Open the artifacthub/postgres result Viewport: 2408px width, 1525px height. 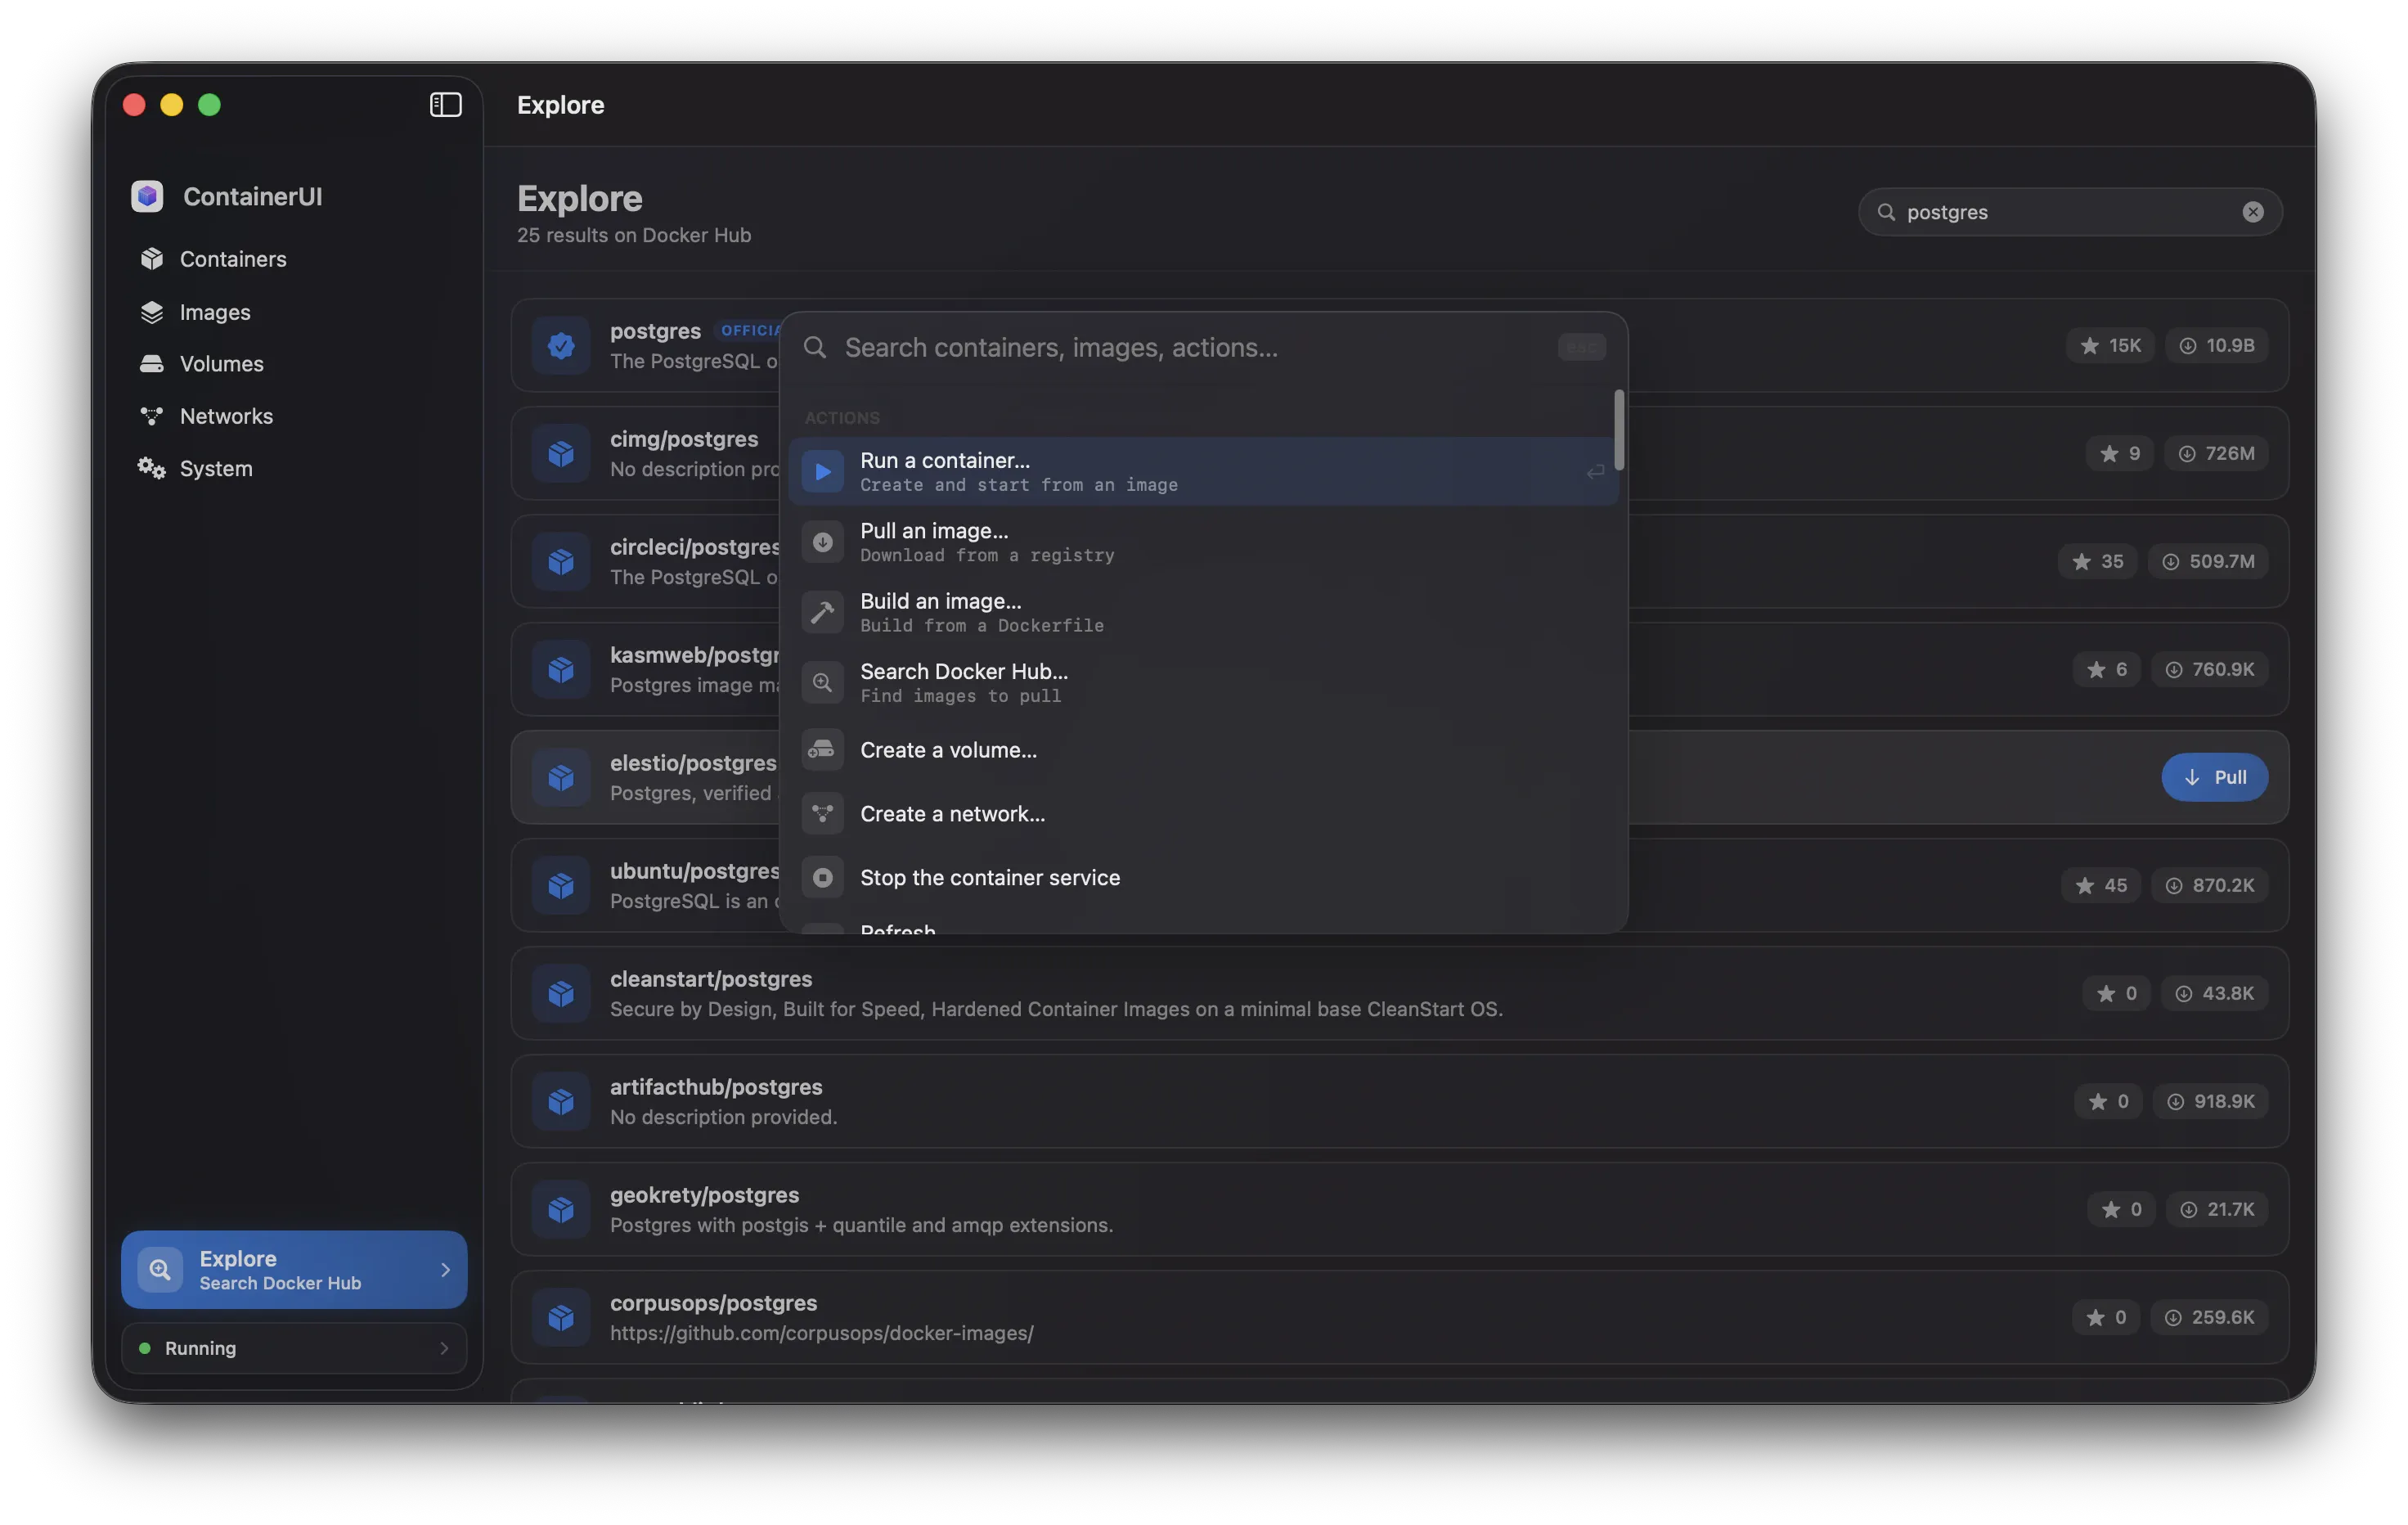[x=1400, y=1101]
